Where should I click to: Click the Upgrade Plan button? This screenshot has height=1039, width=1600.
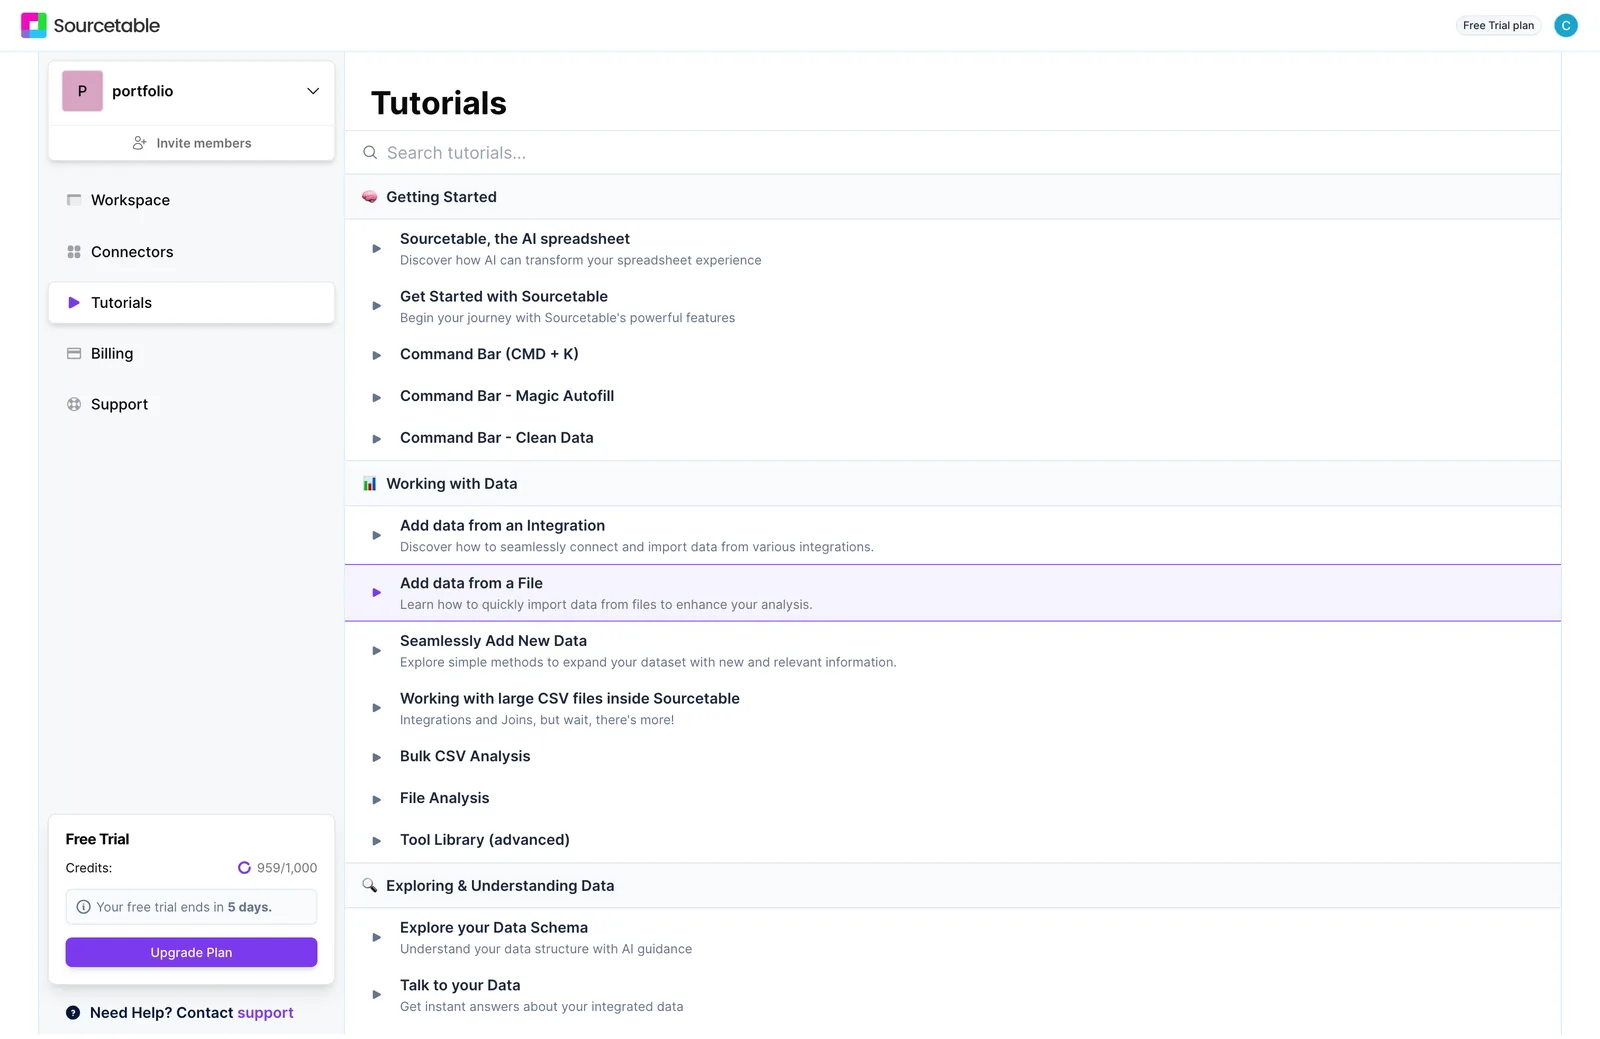[x=191, y=952]
